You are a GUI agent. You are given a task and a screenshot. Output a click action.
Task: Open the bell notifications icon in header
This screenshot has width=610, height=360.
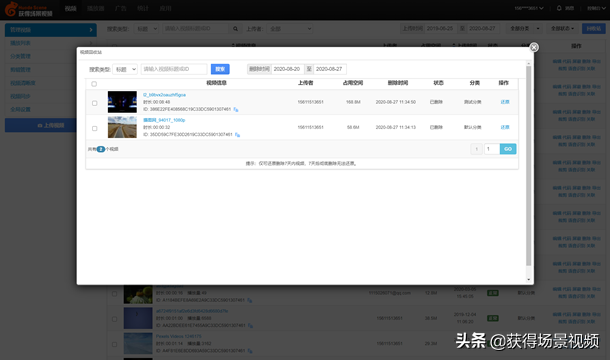pyautogui.click(x=559, y=8)
